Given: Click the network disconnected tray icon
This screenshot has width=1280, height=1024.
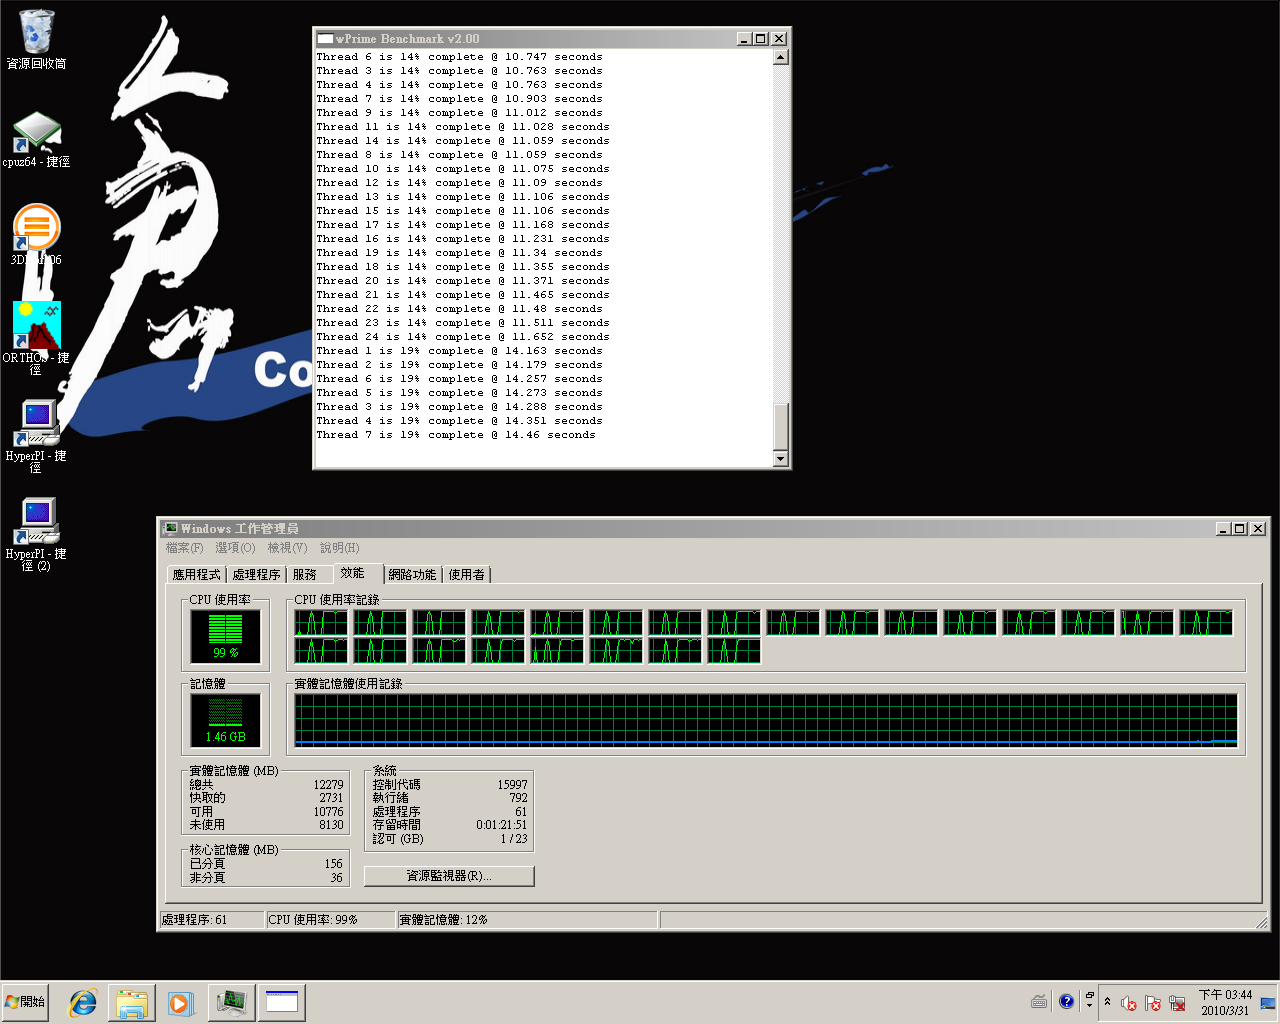Looking at the screenshot, I should tap(1177, 1003).
